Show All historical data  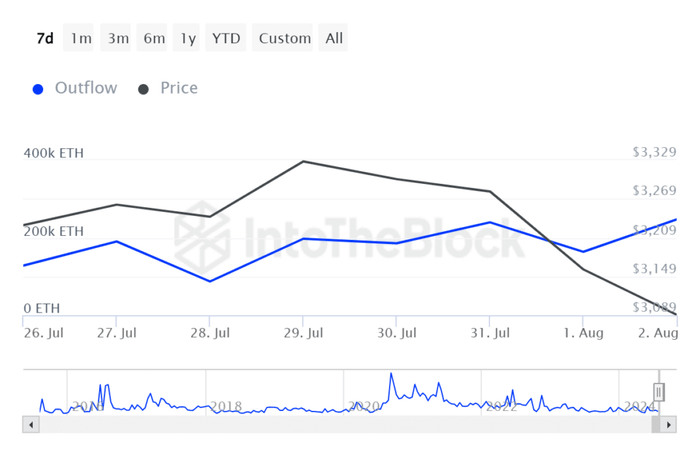[333, 38]
